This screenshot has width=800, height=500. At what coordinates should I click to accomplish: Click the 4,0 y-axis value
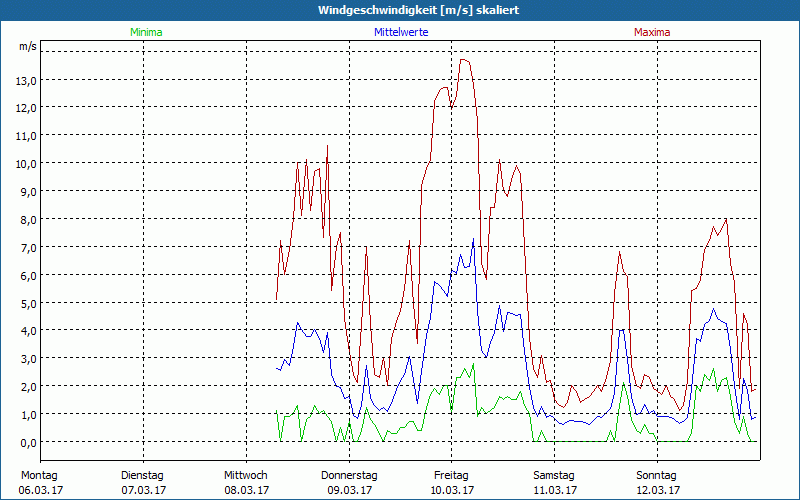29,331
